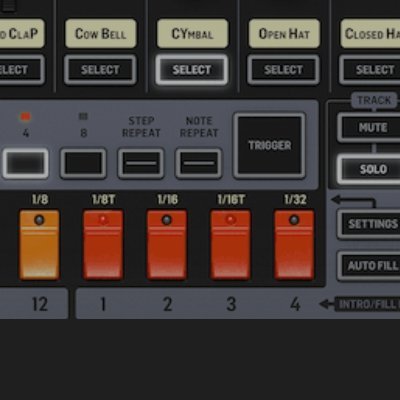
Task: Select the Cow Bell track
Action: 100,70
